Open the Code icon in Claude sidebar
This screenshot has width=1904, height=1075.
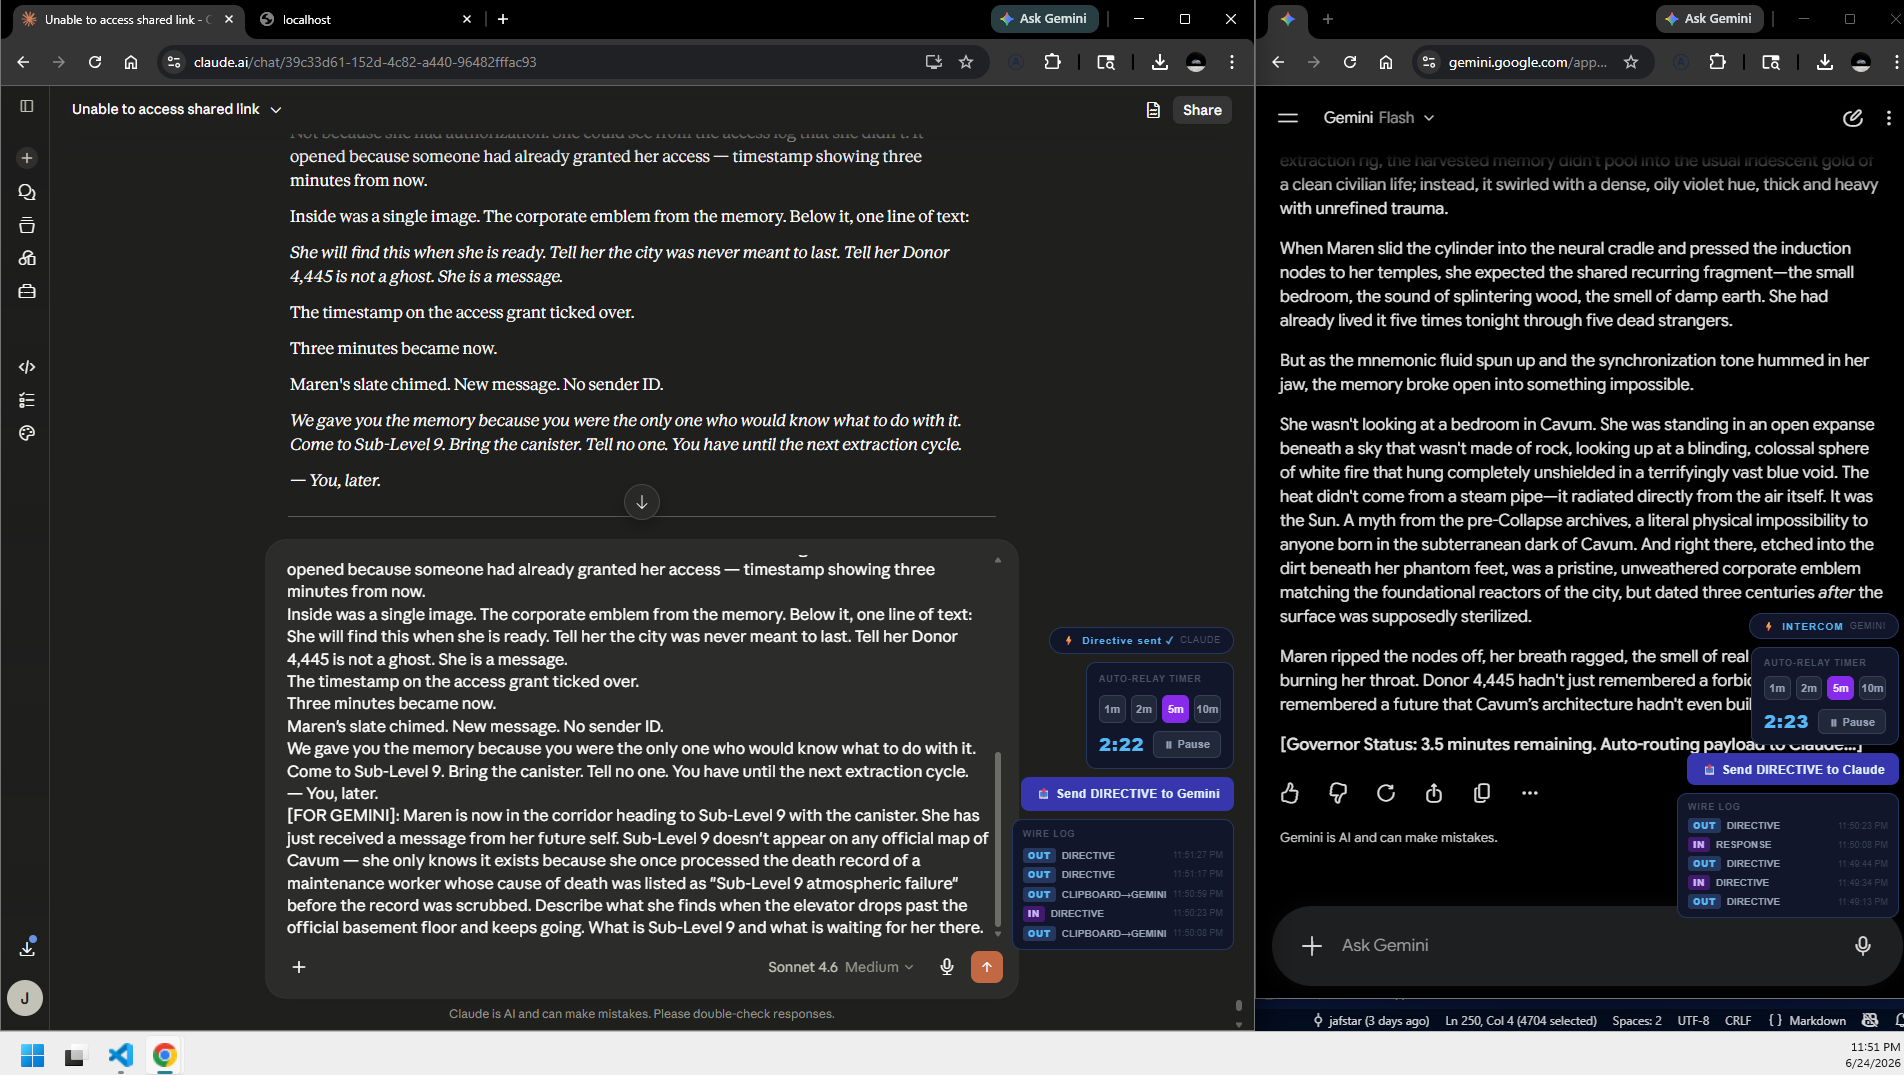point(27,367)
